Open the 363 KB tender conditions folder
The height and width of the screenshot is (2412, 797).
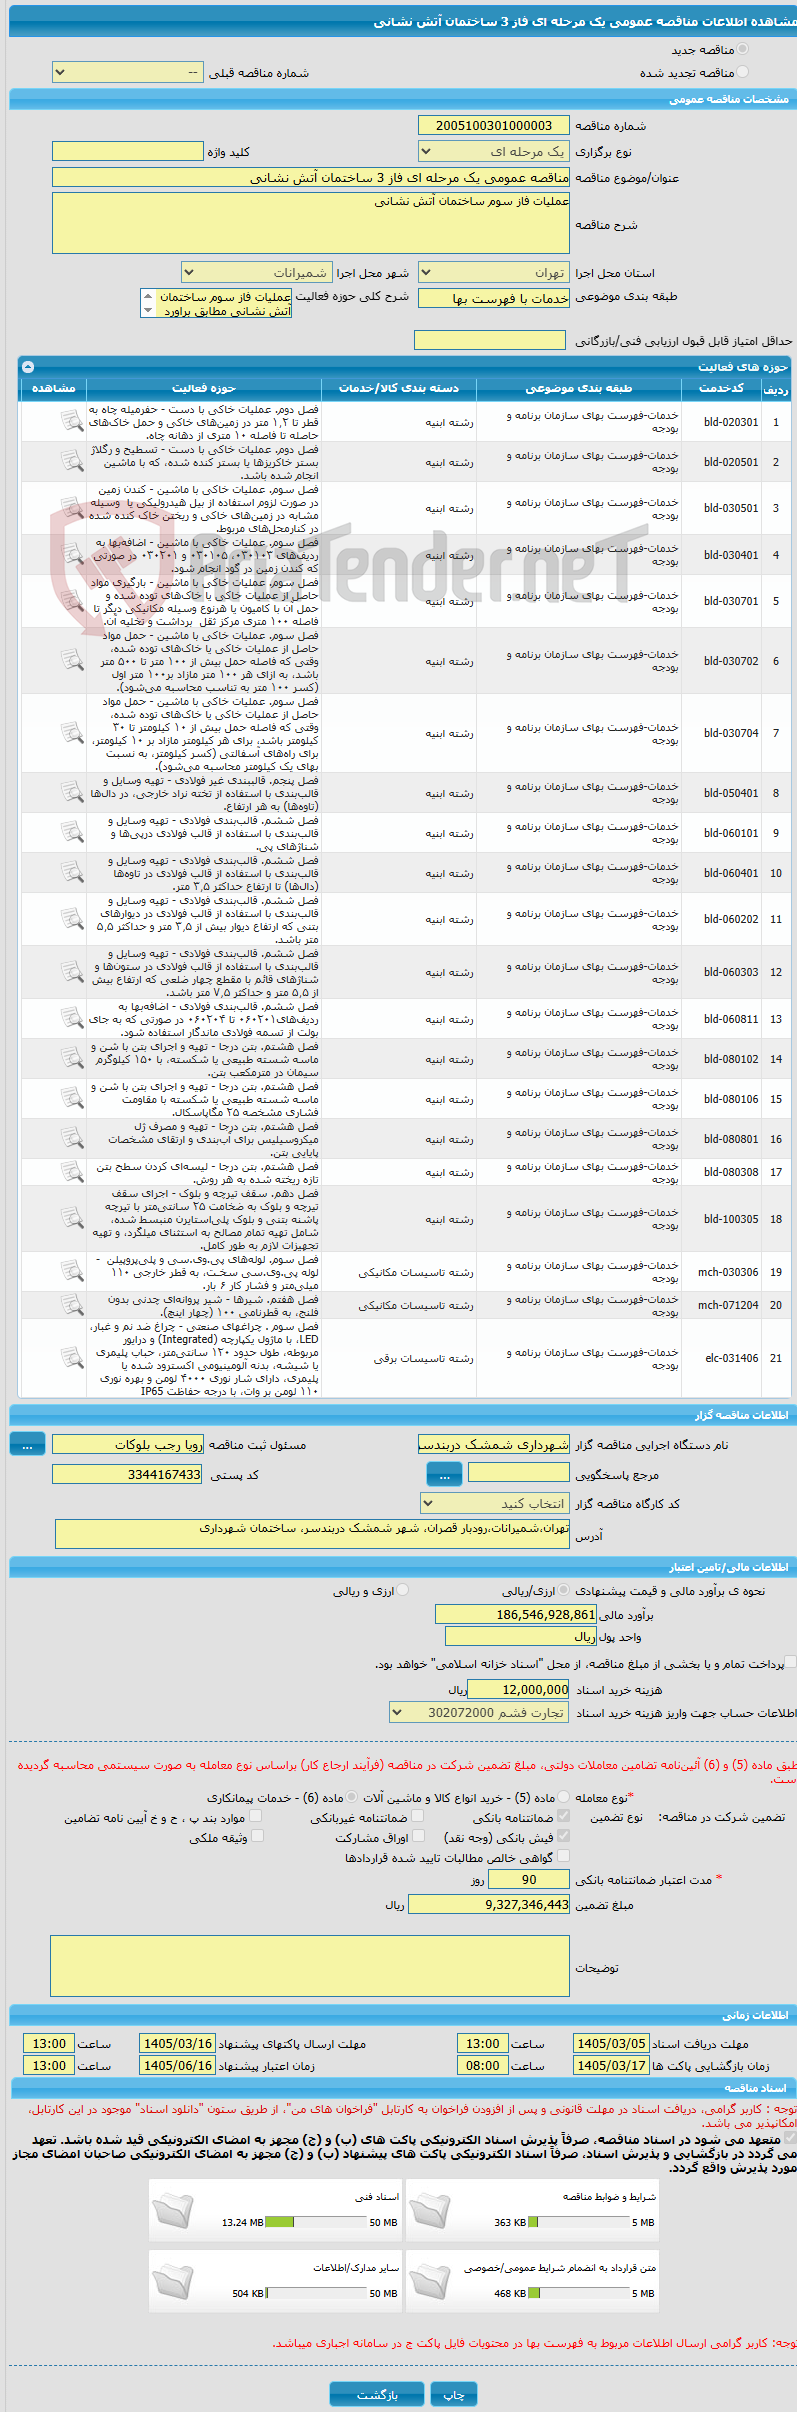430,2210
